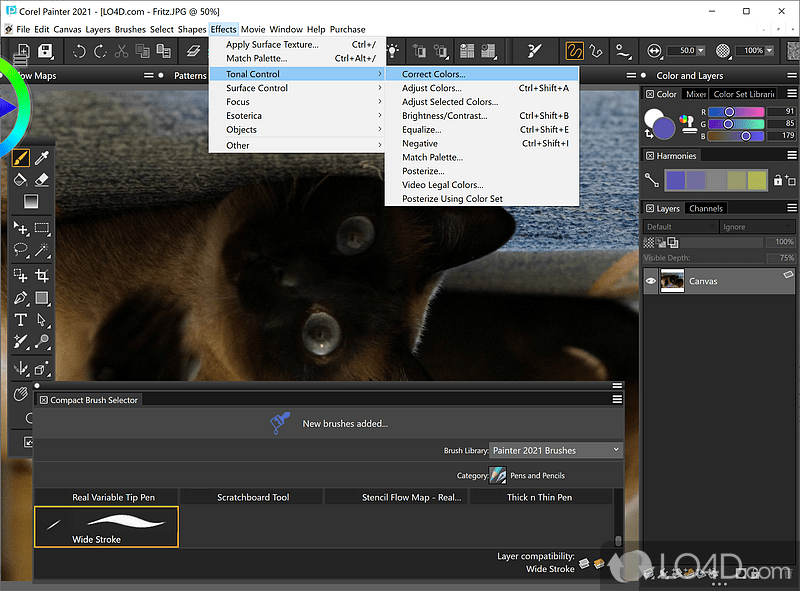Select the Text tool
Screen dimensions: 800x591
coord(21,320)
